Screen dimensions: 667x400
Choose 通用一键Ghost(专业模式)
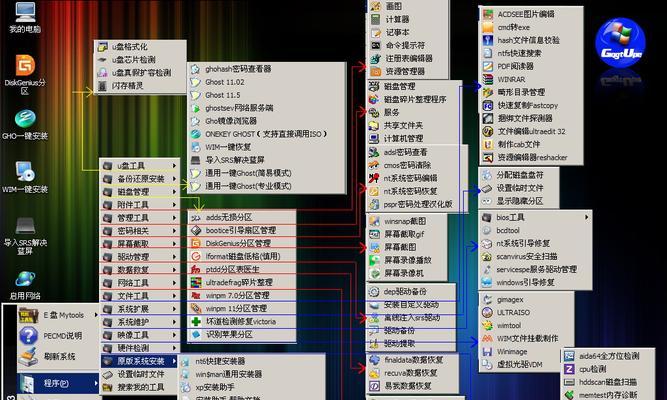[x=267, y=186]
